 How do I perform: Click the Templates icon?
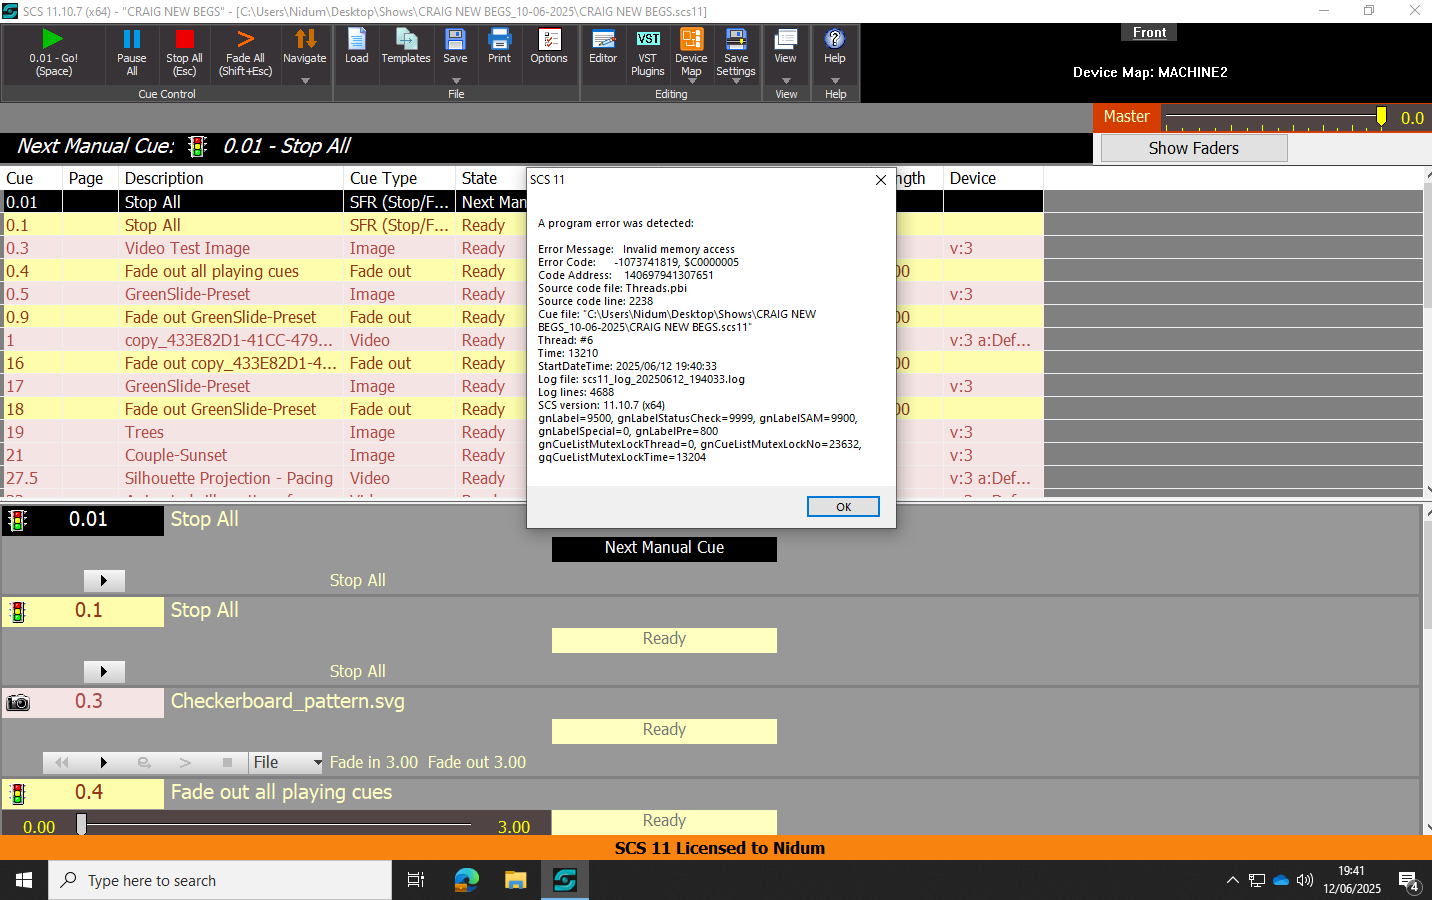(x=406, y=40)
